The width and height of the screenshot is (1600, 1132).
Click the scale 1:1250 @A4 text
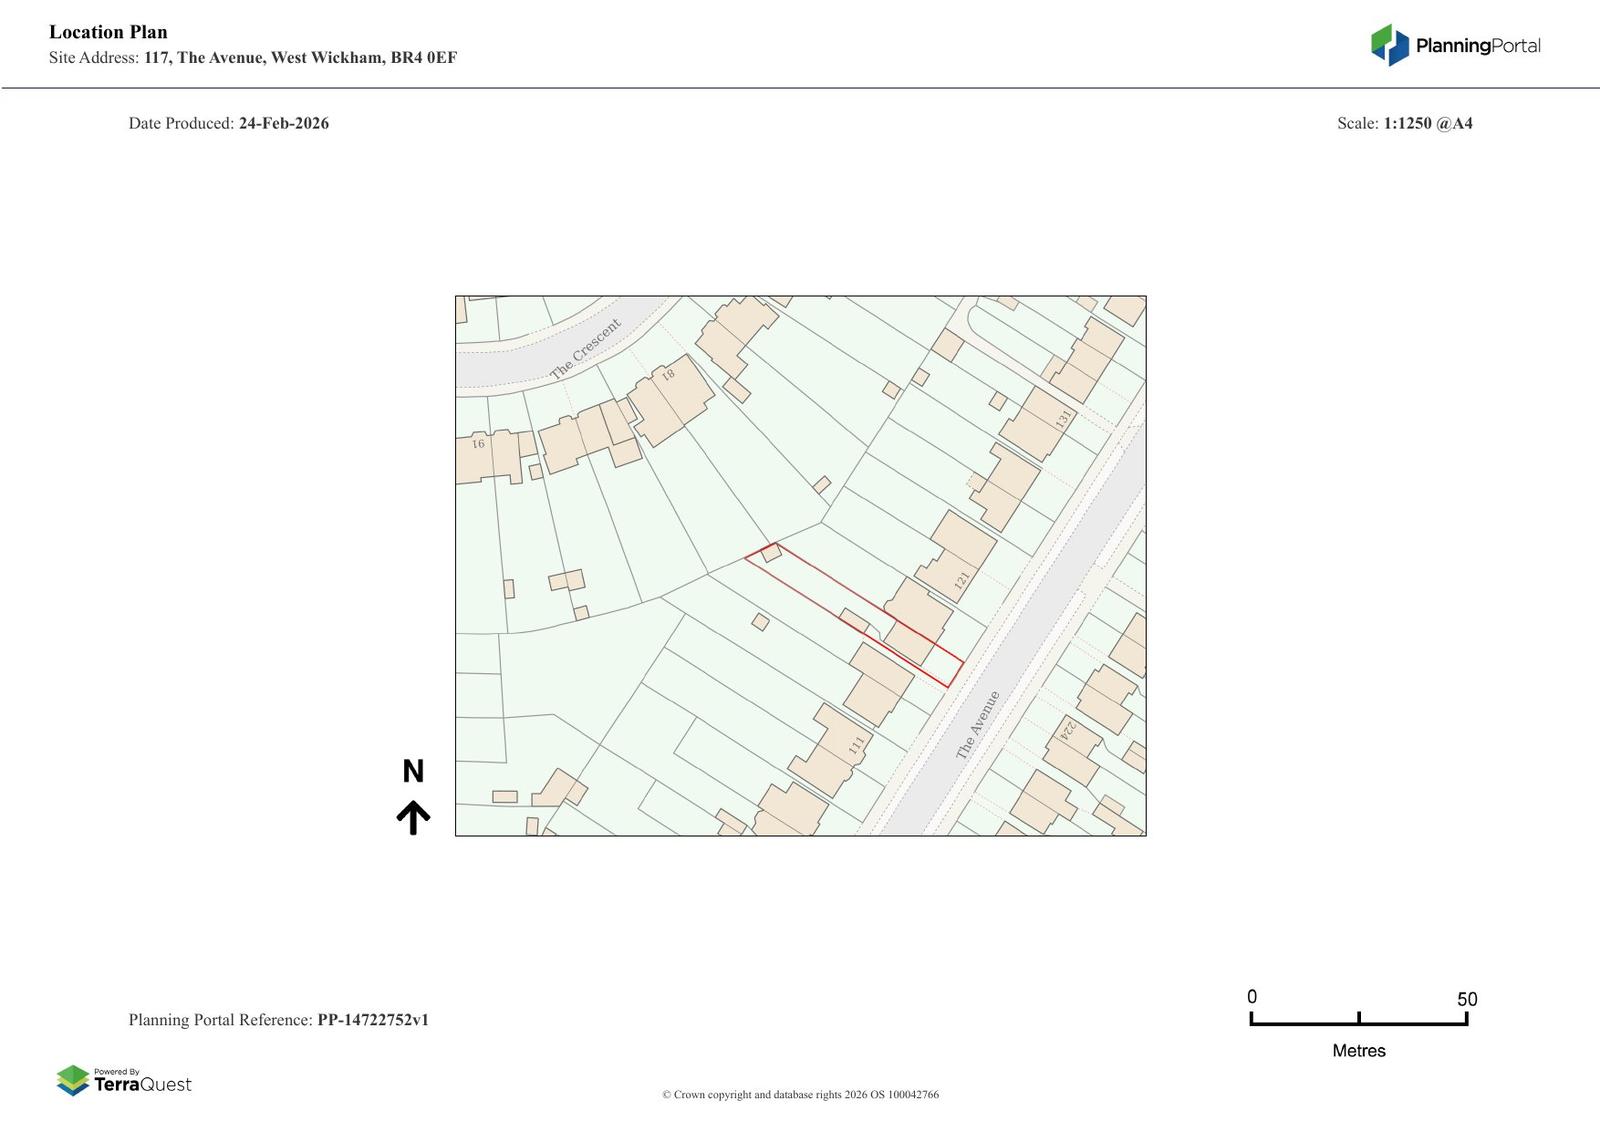click(1427, 124)
